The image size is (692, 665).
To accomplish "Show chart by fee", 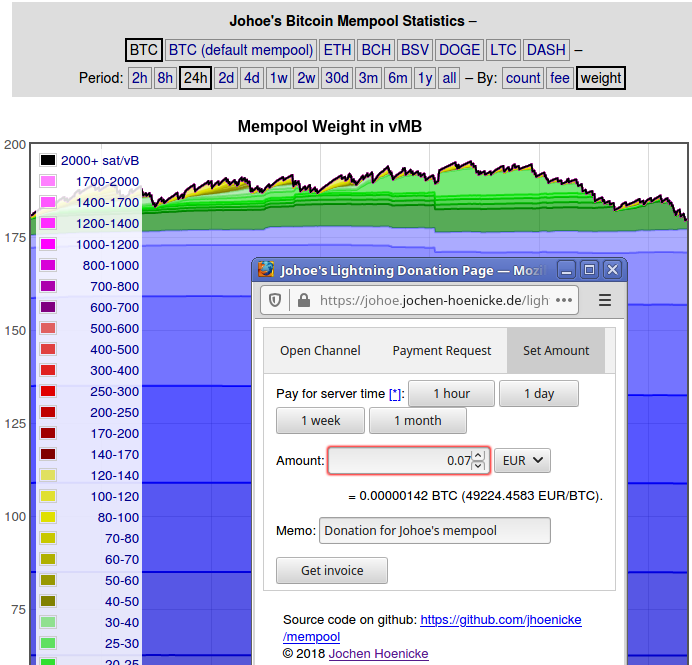I will pyautogui.click(x=560, y=78).
